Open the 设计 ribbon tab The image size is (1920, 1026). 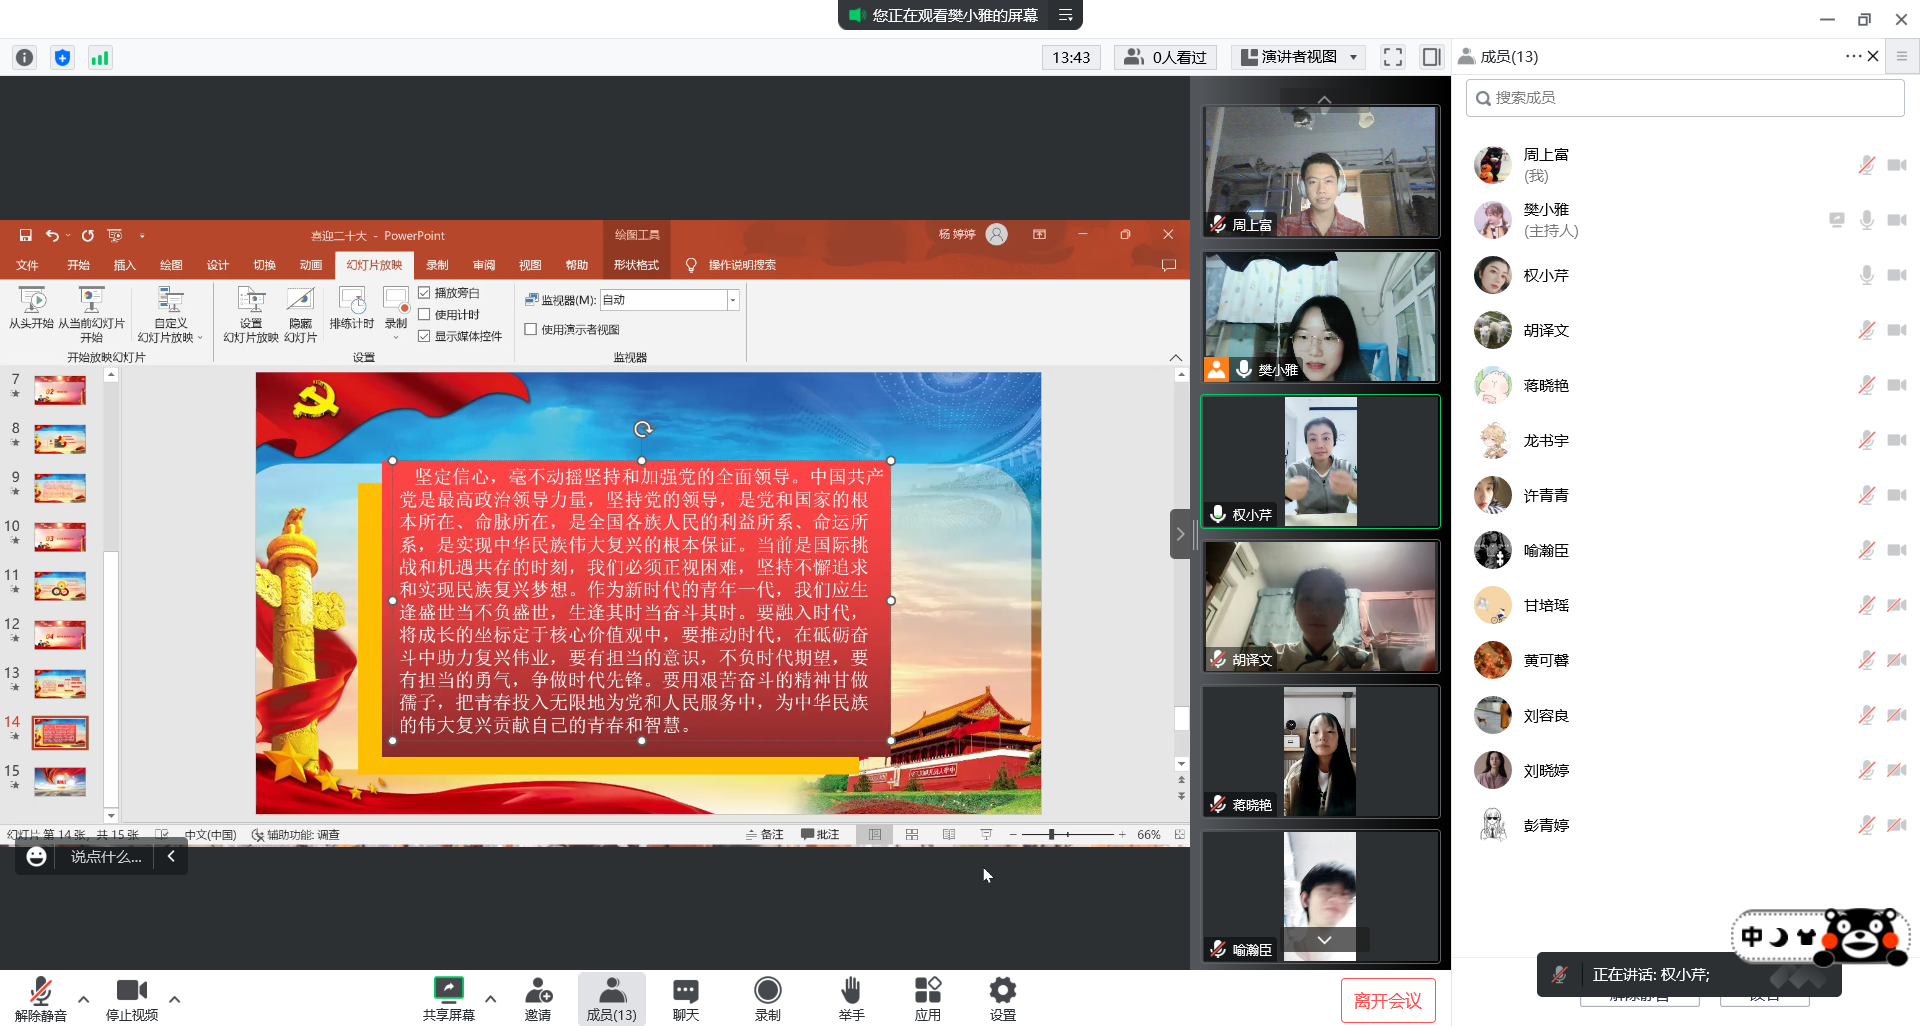(218, 265)
